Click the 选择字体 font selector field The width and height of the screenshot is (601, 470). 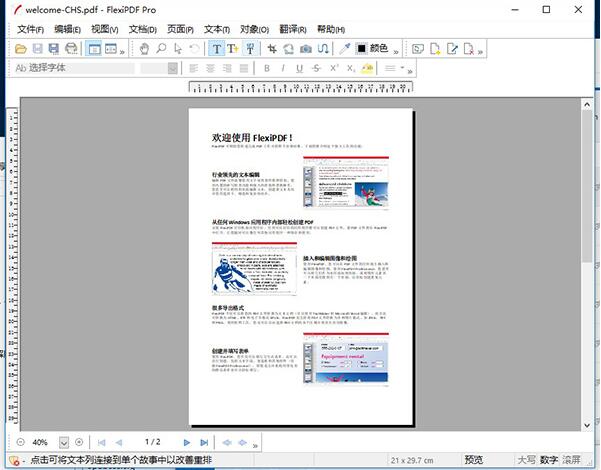click(x=75, y=68)
